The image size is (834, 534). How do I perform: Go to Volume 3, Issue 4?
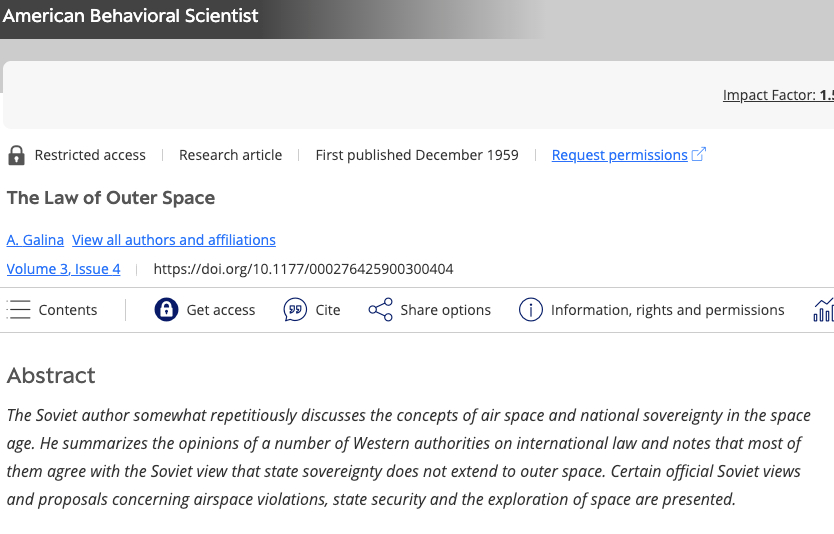[x=64, y=269]
